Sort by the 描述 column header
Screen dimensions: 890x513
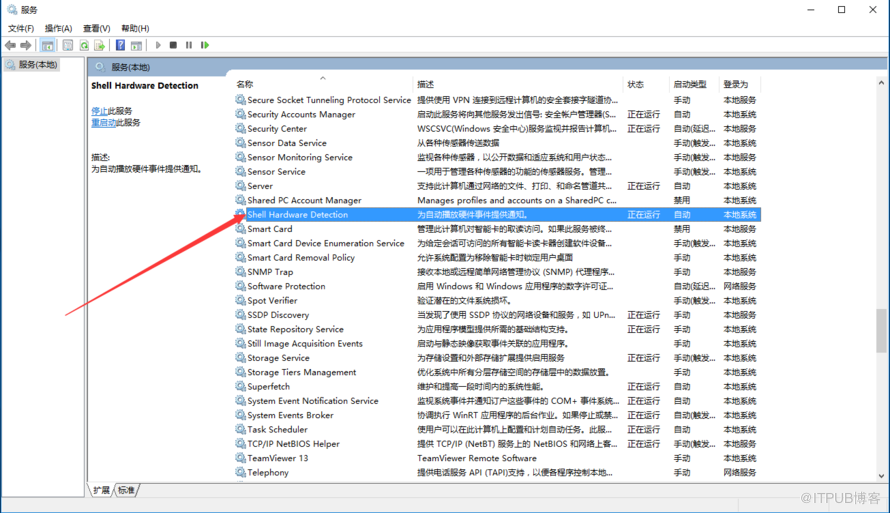425,84
